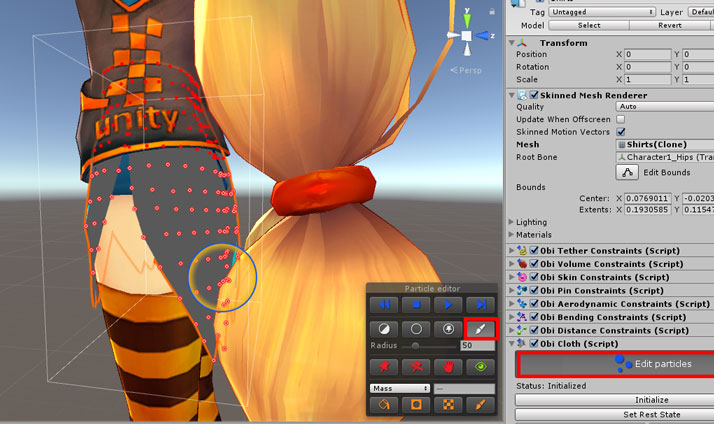This screenshot has width=714, height=424.
Task: Adjust the Radius slider handle
Action: click(x=415, y=346)
